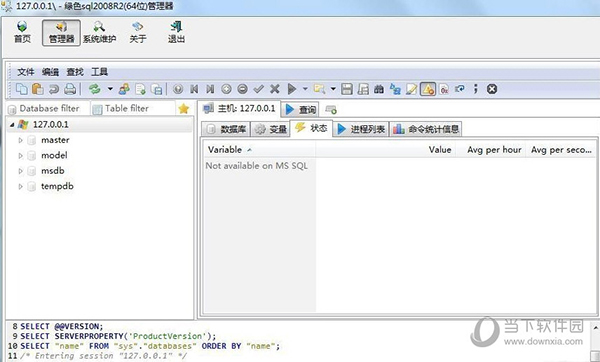Switch to the 状态 status tab
The image size is (600, 362).
tap(311, 128)
